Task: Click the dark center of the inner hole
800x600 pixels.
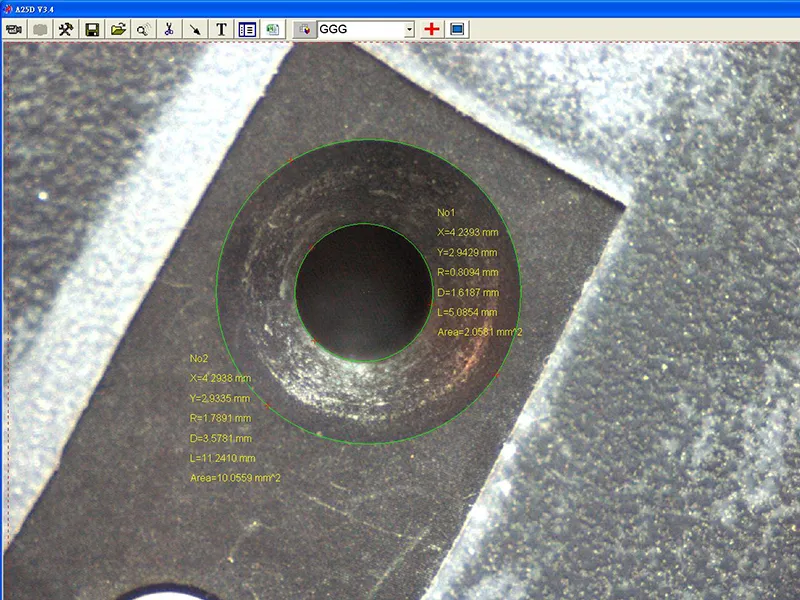Action: tap(362, 291)
